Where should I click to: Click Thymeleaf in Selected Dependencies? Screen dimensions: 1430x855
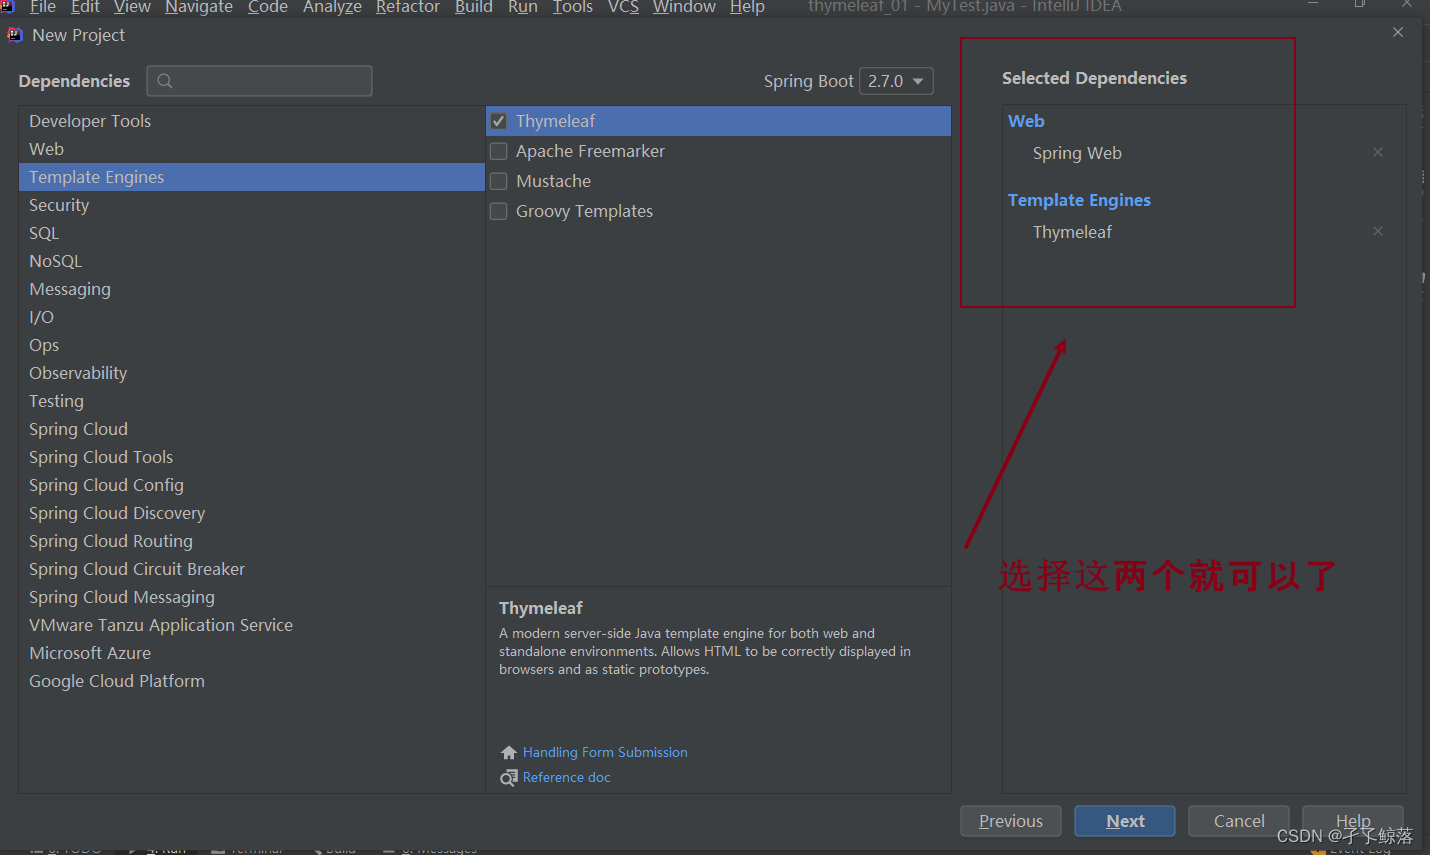[x=1072, y=232]
